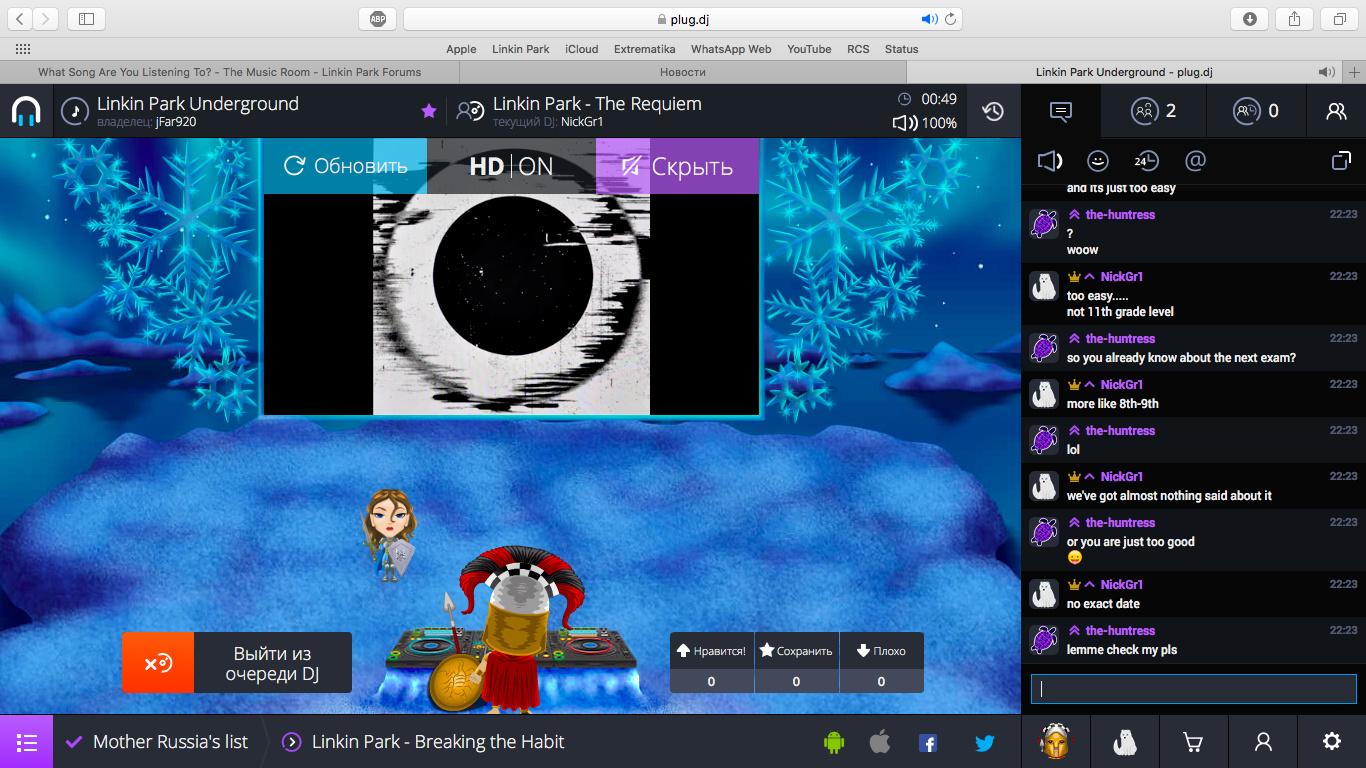
Task: Pop out chat window icon
Action: [1341, 161]
